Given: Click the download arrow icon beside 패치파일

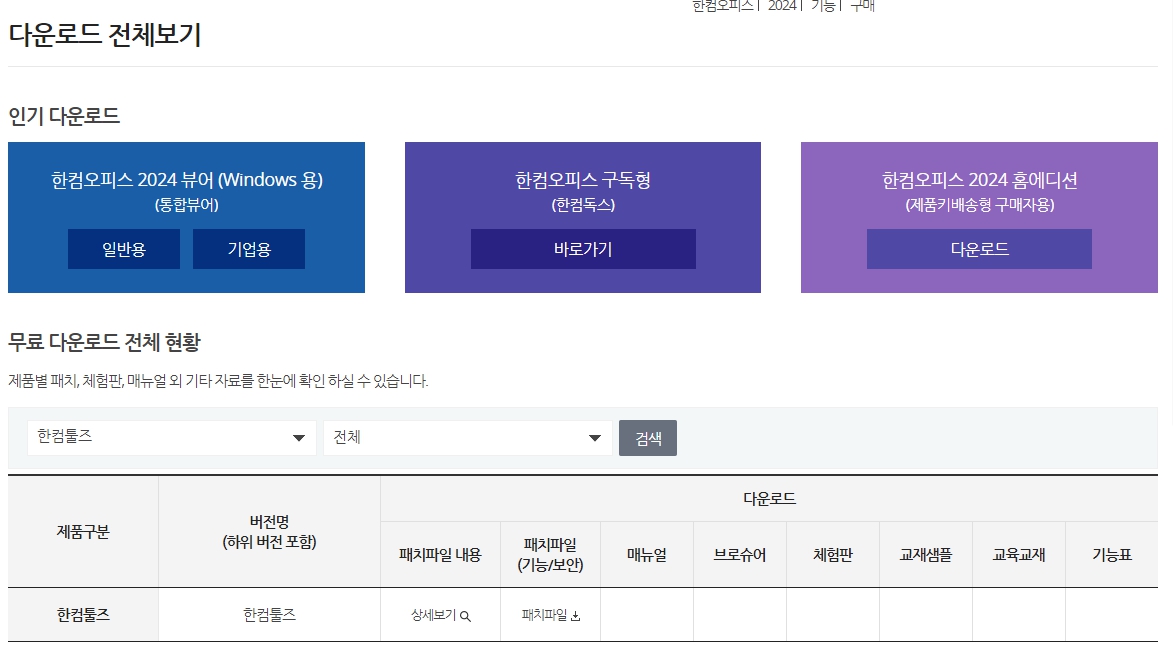Looking at the screenshot, I should 575,616.
